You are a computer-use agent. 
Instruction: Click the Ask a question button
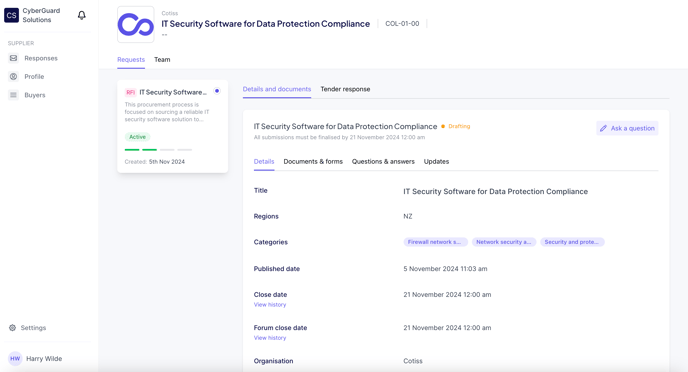click(627, 128)
